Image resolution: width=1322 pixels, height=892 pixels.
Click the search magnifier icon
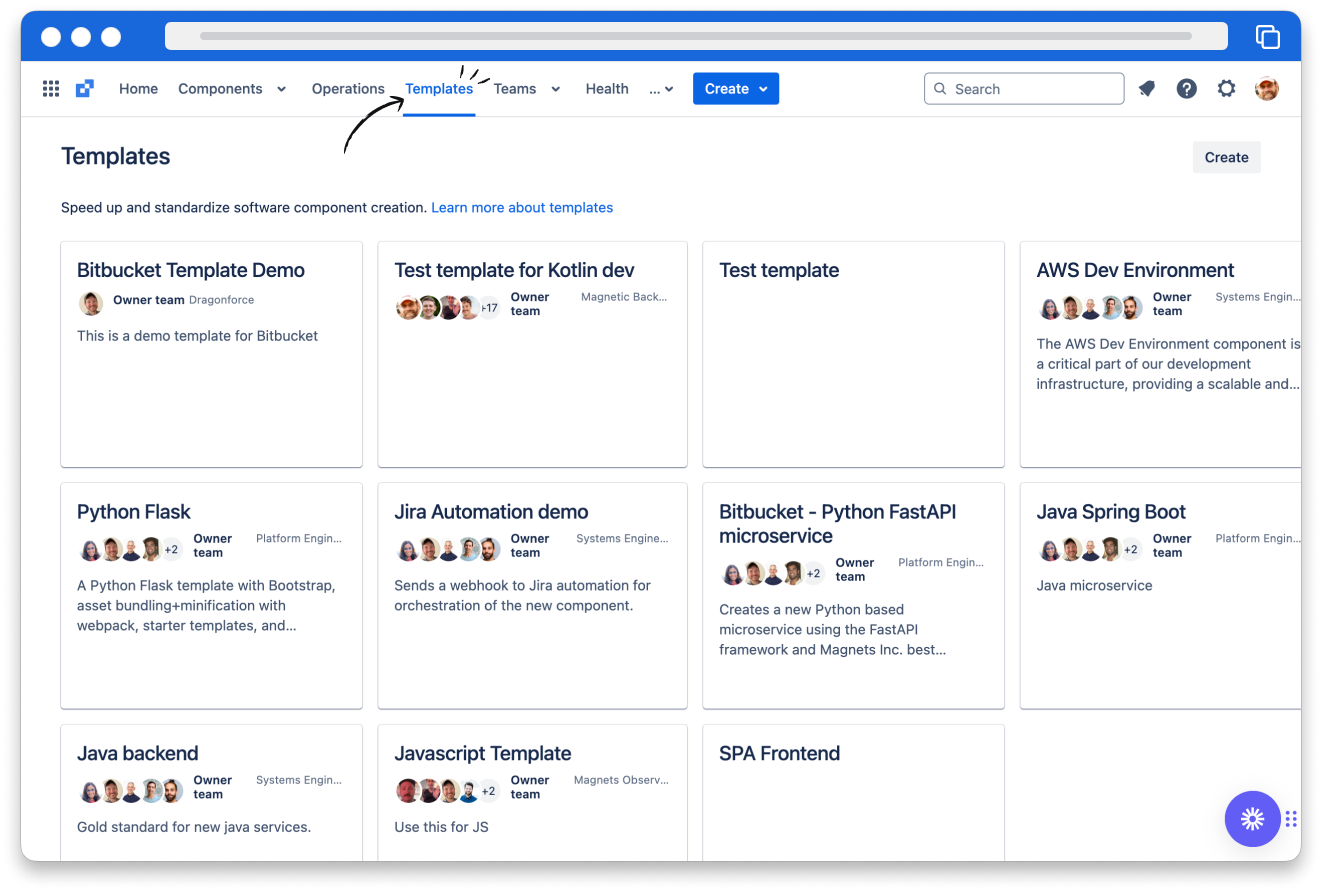pos(940,89)
